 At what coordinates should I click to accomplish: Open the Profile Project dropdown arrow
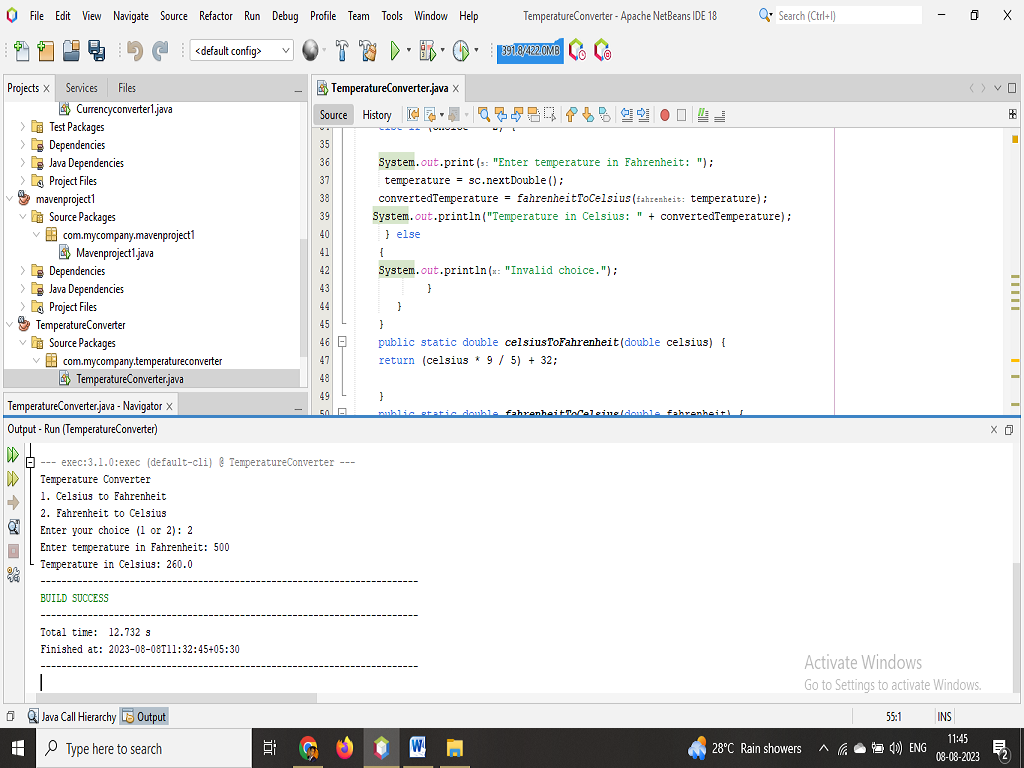(x=476, y=50)
